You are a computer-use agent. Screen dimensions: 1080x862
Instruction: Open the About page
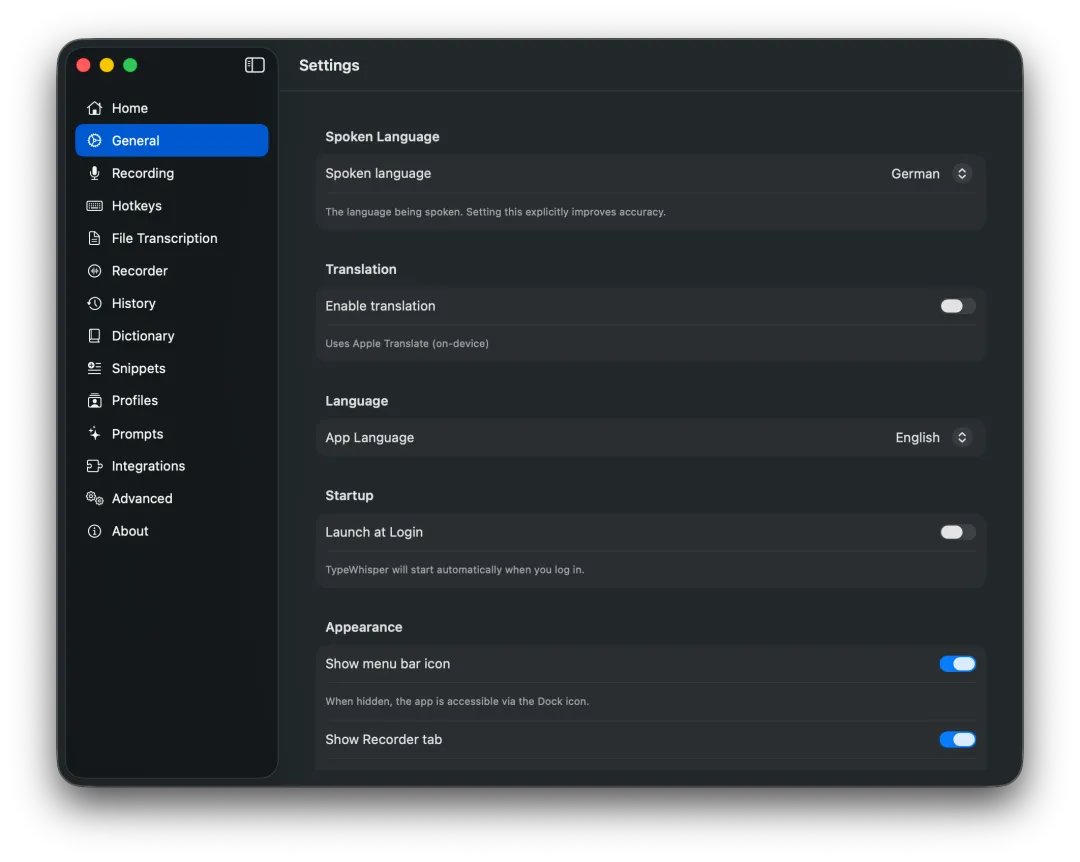tap(130, 531)
